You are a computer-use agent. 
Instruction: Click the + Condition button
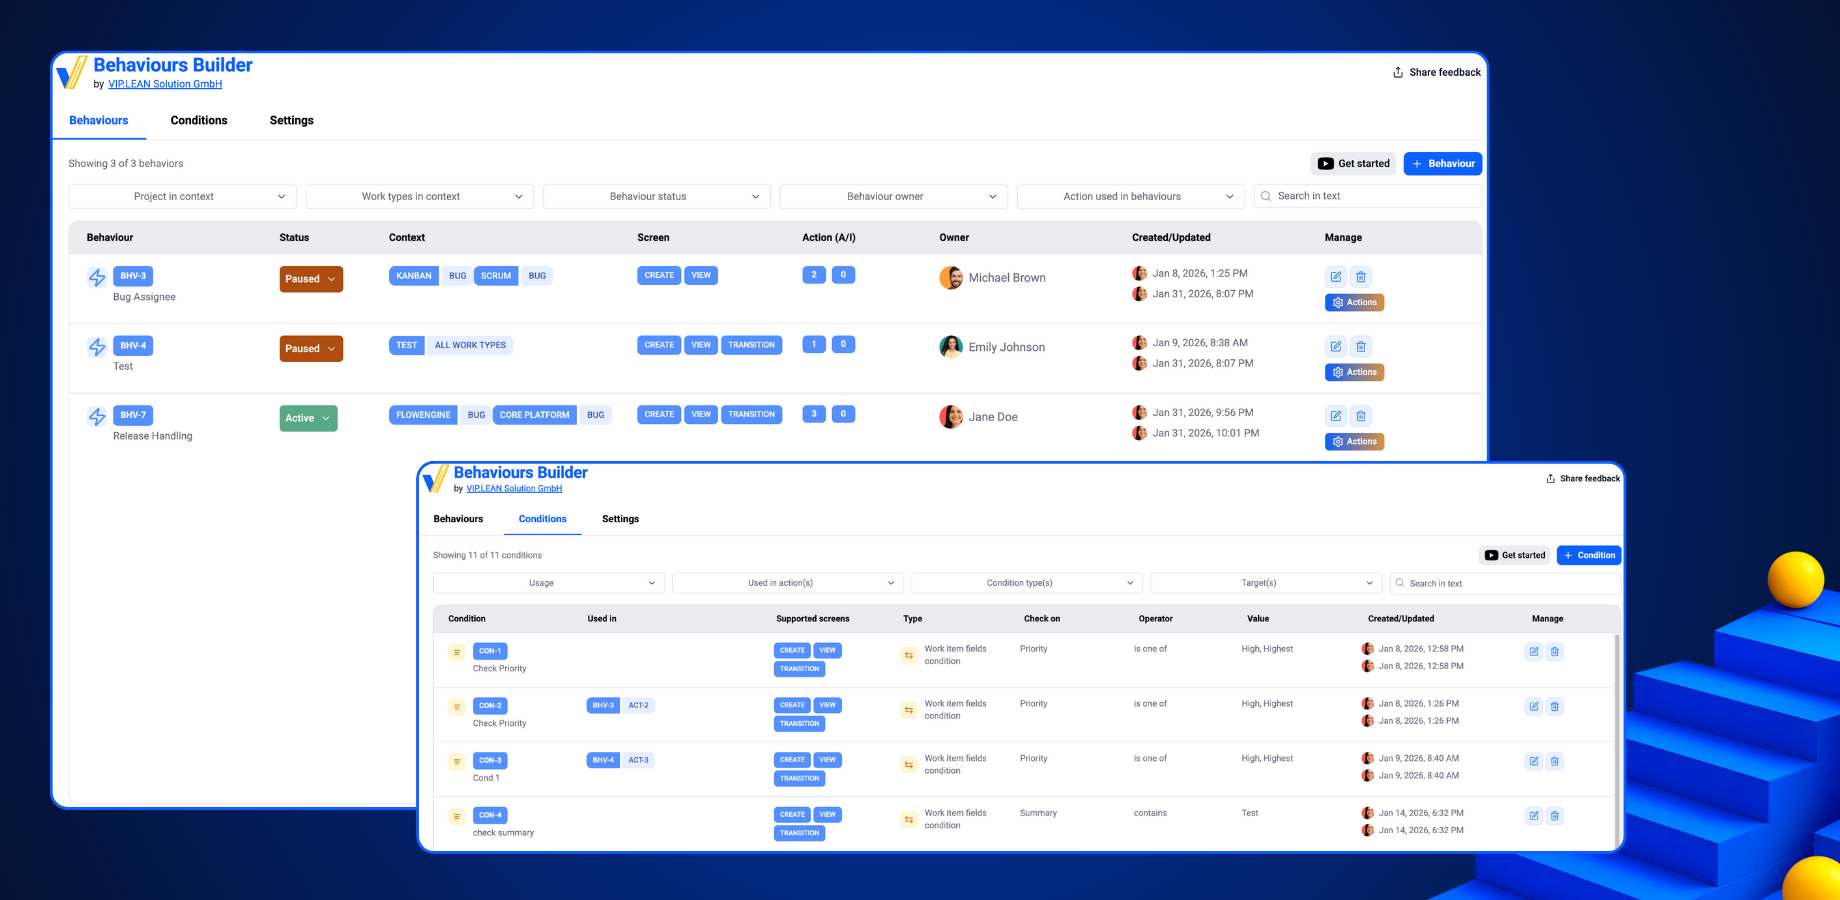point(1588,555)
